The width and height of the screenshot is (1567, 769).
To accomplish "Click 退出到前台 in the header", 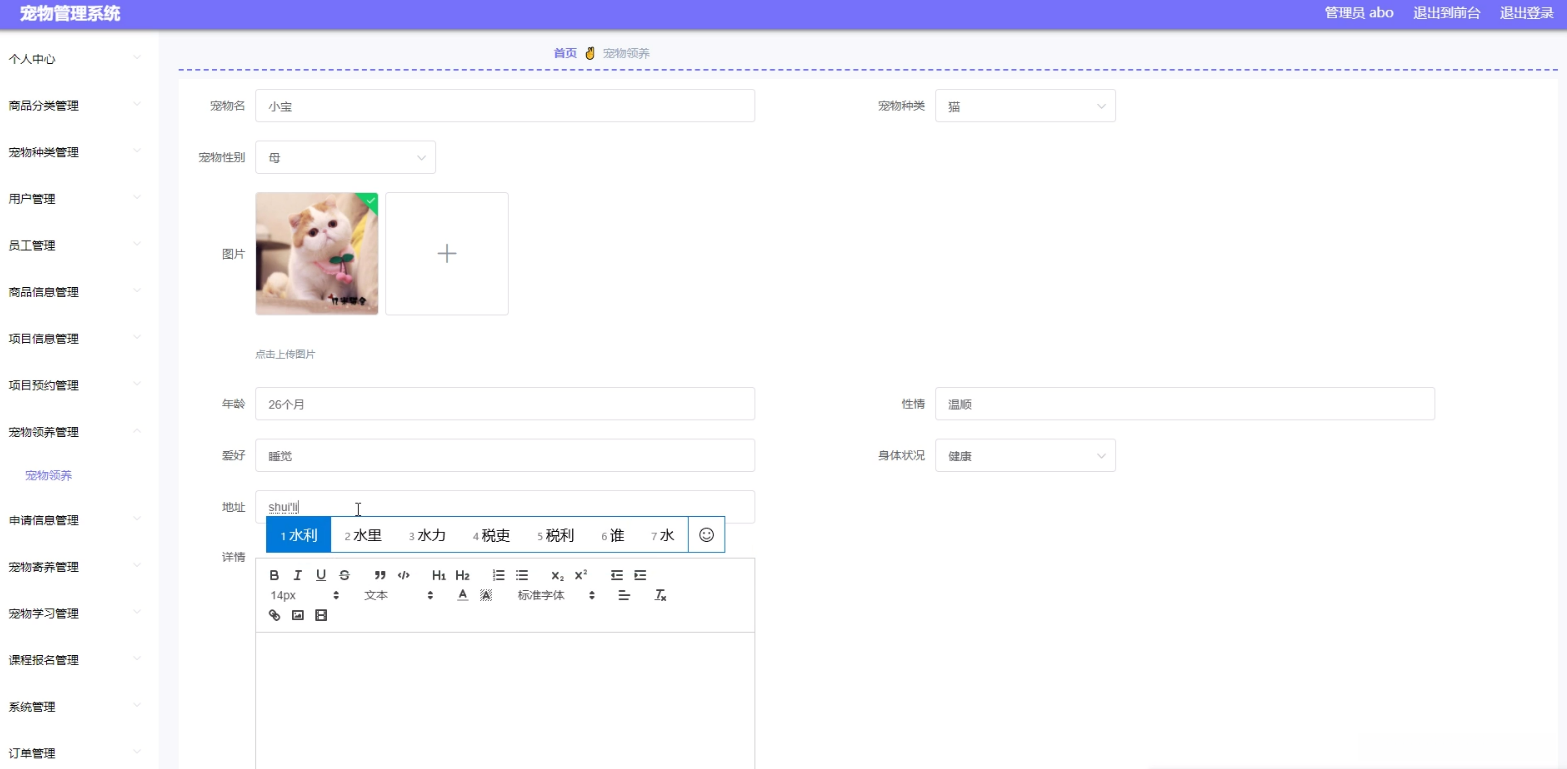I will pos(1446,13).
